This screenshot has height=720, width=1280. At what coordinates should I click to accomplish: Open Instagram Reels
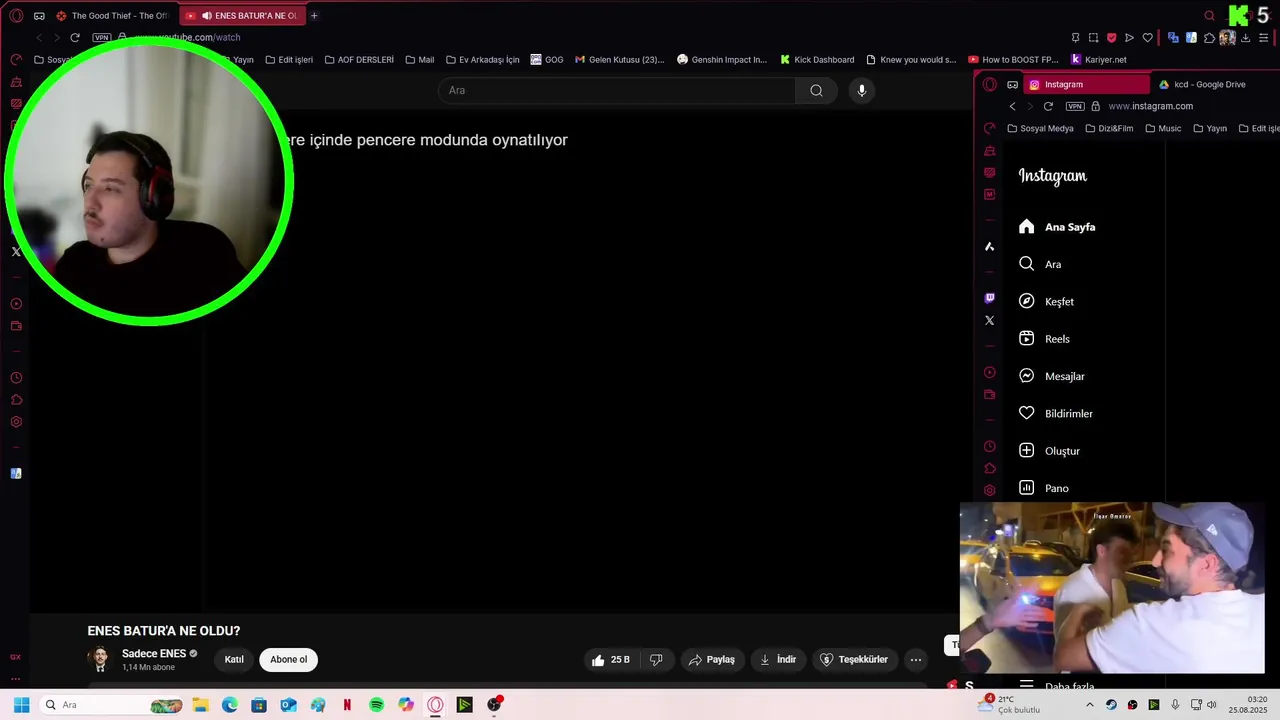(1044, 339)
